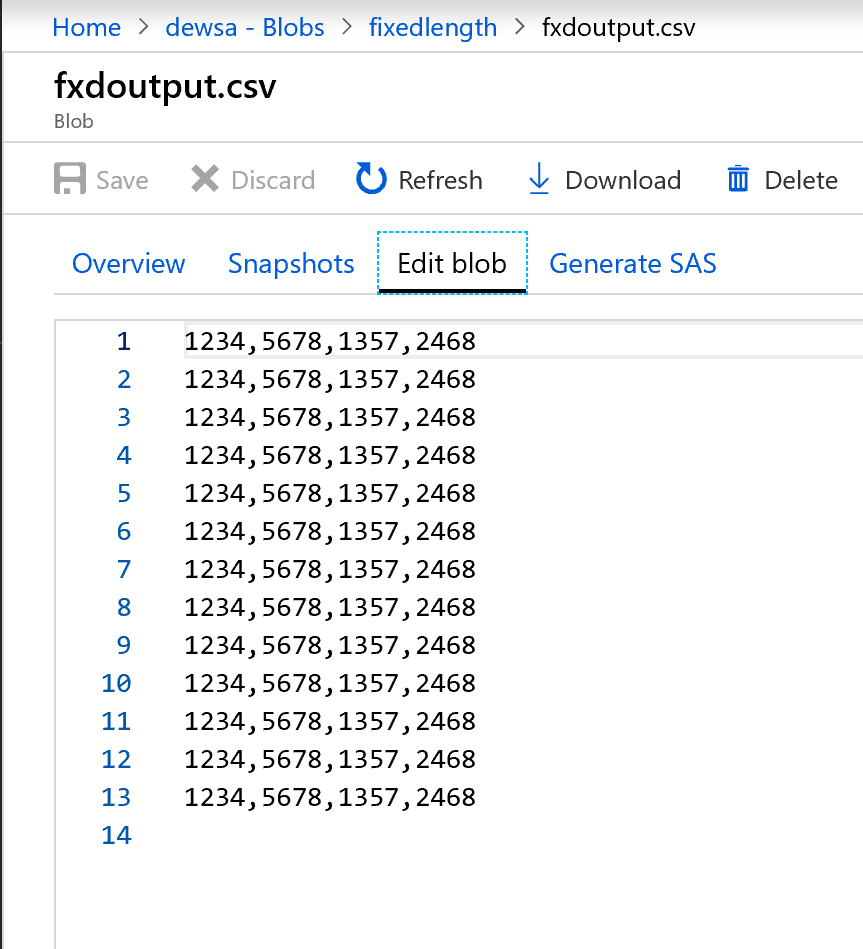
Task: Click the empty line 14 in the editor
Action: pyautogui.click(x=300, y=835)
